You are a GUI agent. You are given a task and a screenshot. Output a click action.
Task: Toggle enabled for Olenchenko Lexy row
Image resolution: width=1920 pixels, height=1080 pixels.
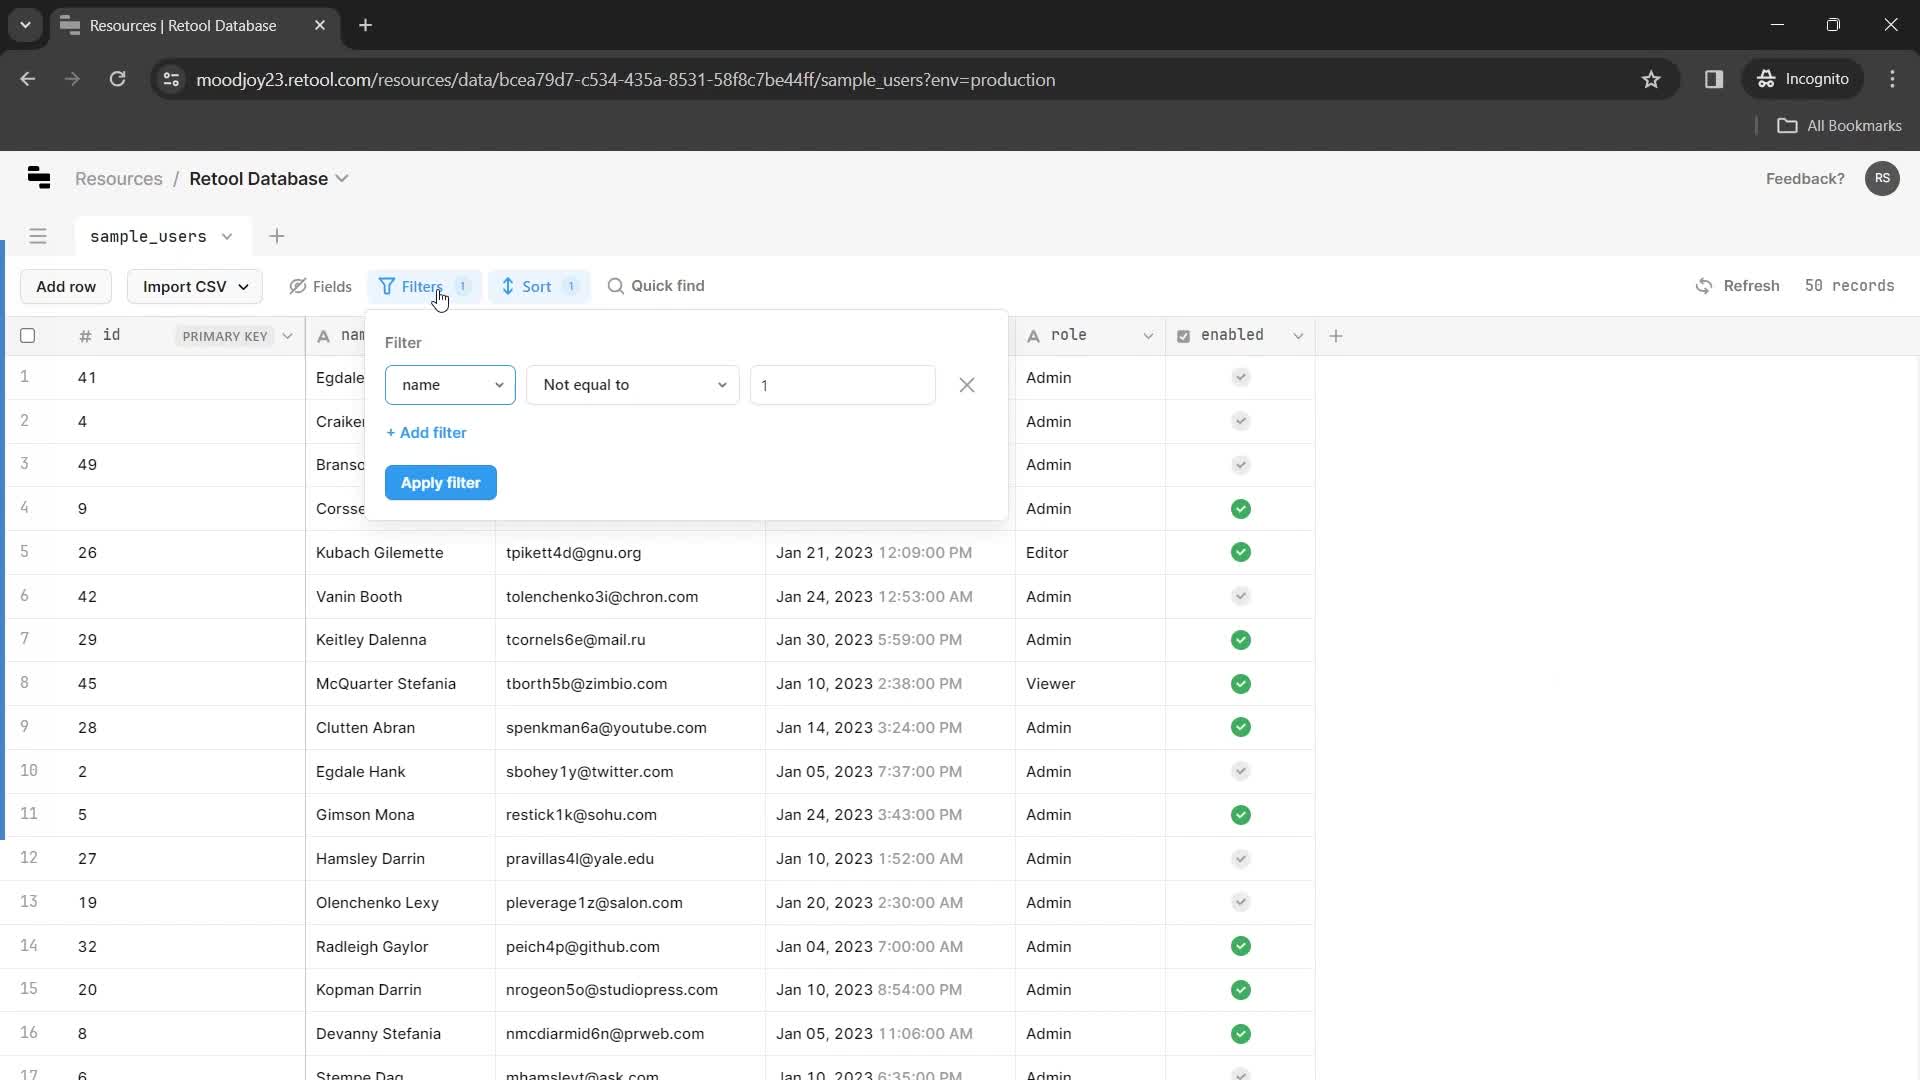(x=1240, y=902)
